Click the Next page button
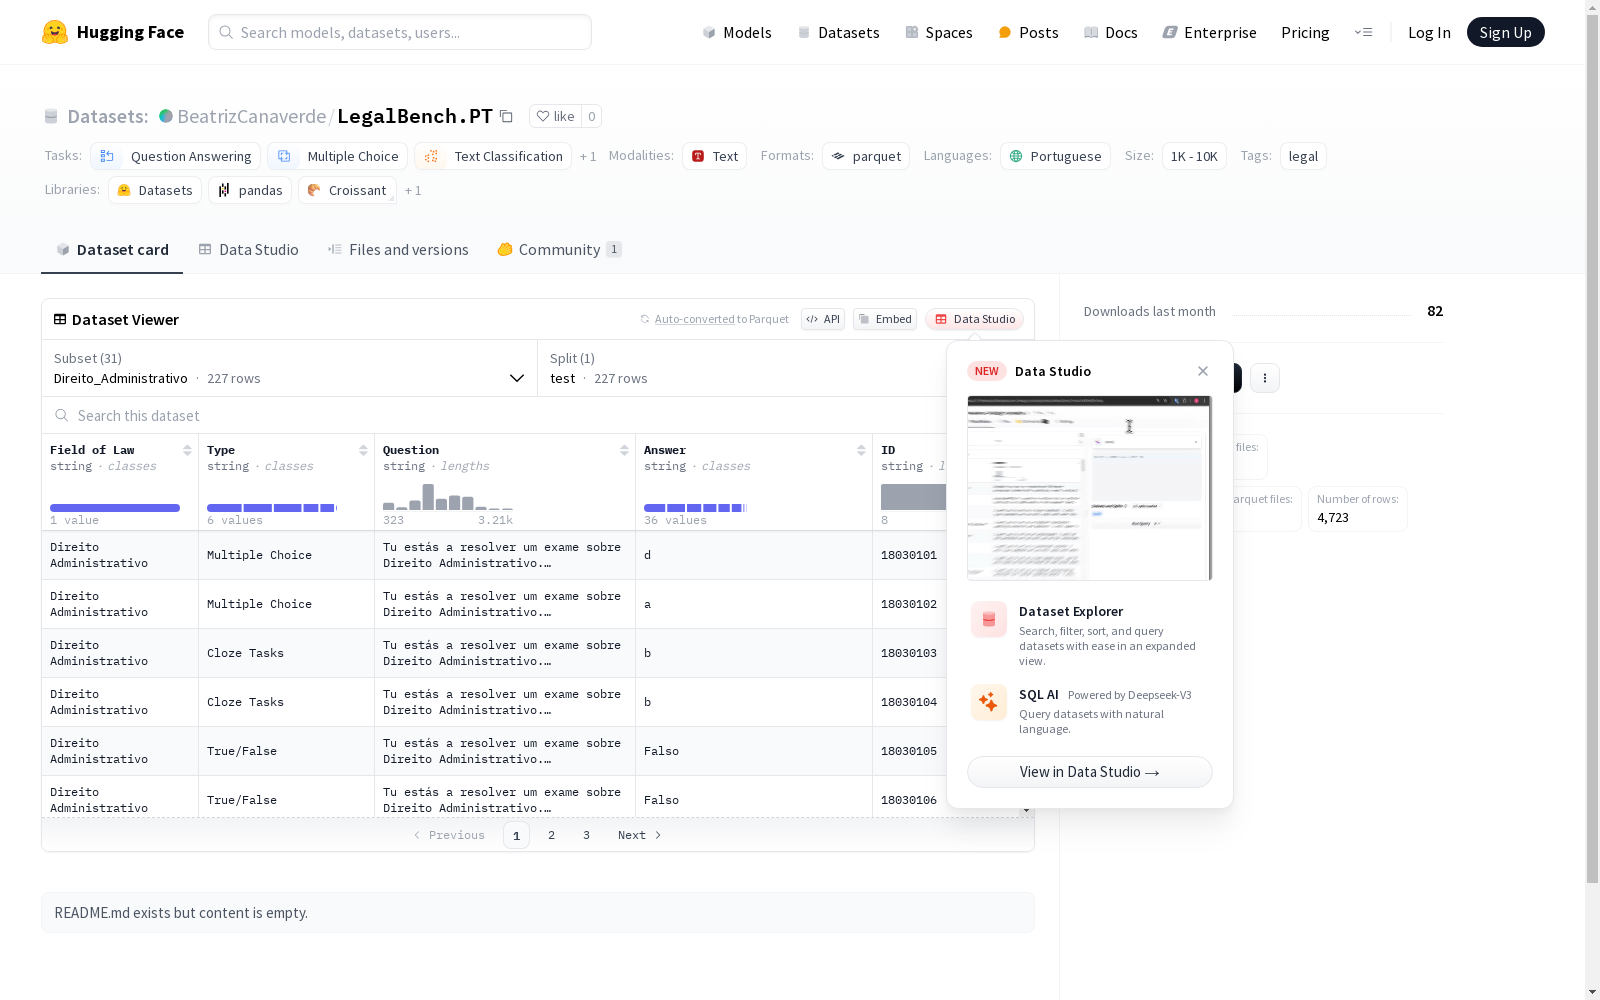 pos(640,835)
